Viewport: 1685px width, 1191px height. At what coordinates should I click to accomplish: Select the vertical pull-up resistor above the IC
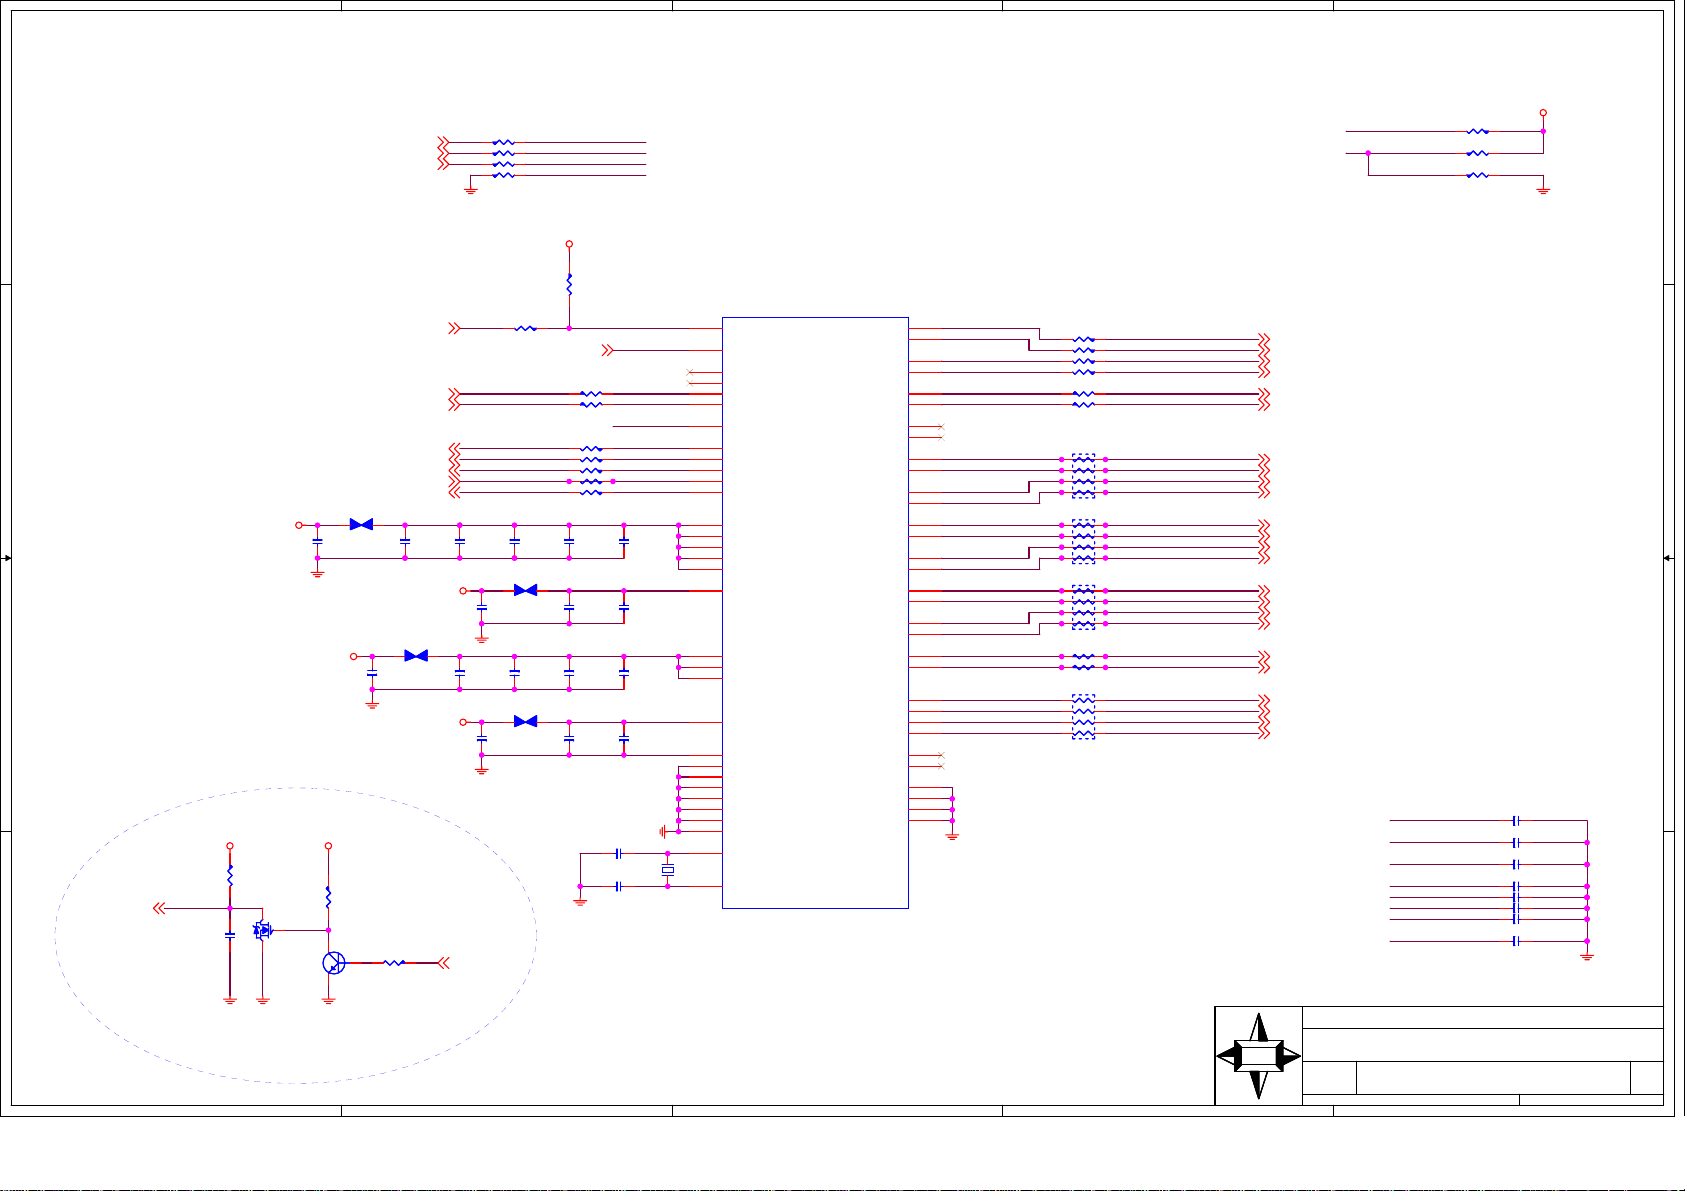(569, 285)
